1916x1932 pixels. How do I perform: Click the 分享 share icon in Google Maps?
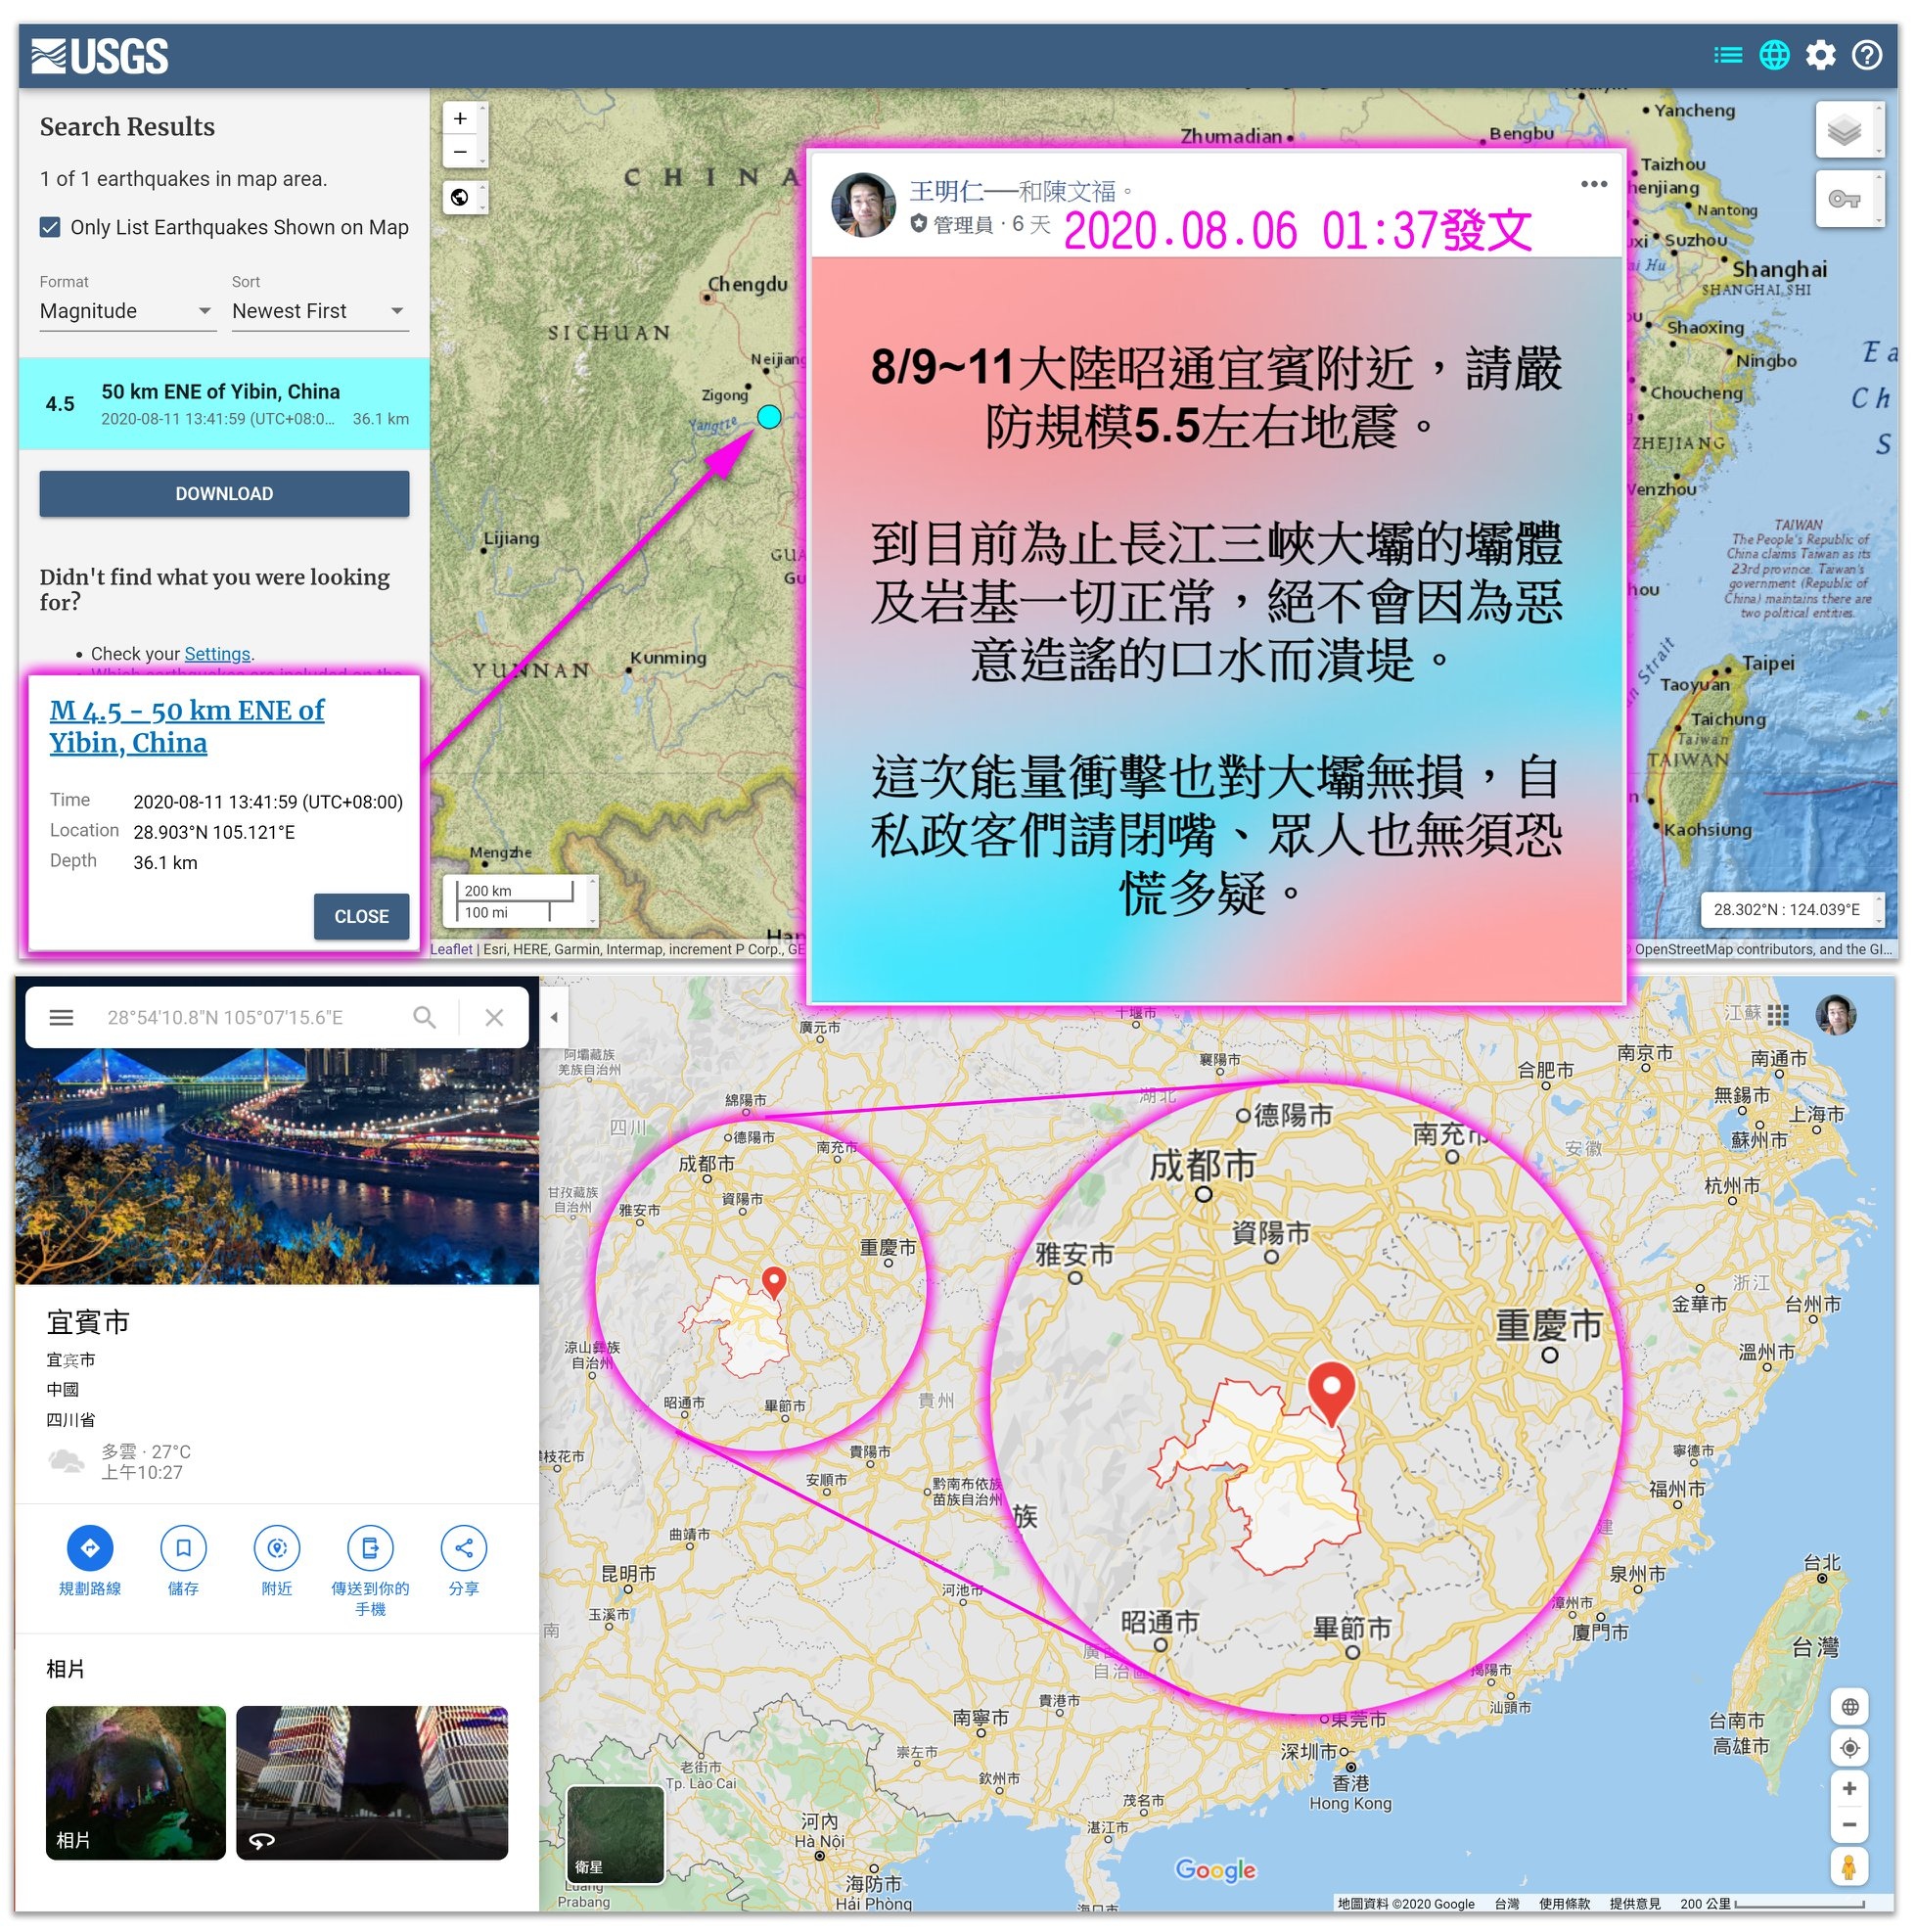[x=464, y=1548]
